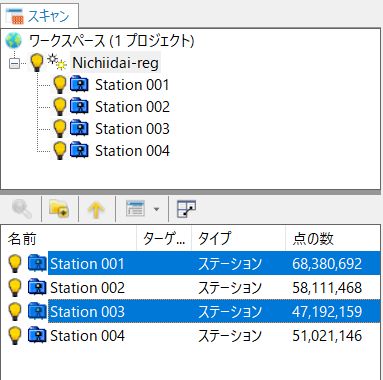Sort by 名前 column header
The height and width of the screenshot is (380, 383).
[x=69, y=238]
